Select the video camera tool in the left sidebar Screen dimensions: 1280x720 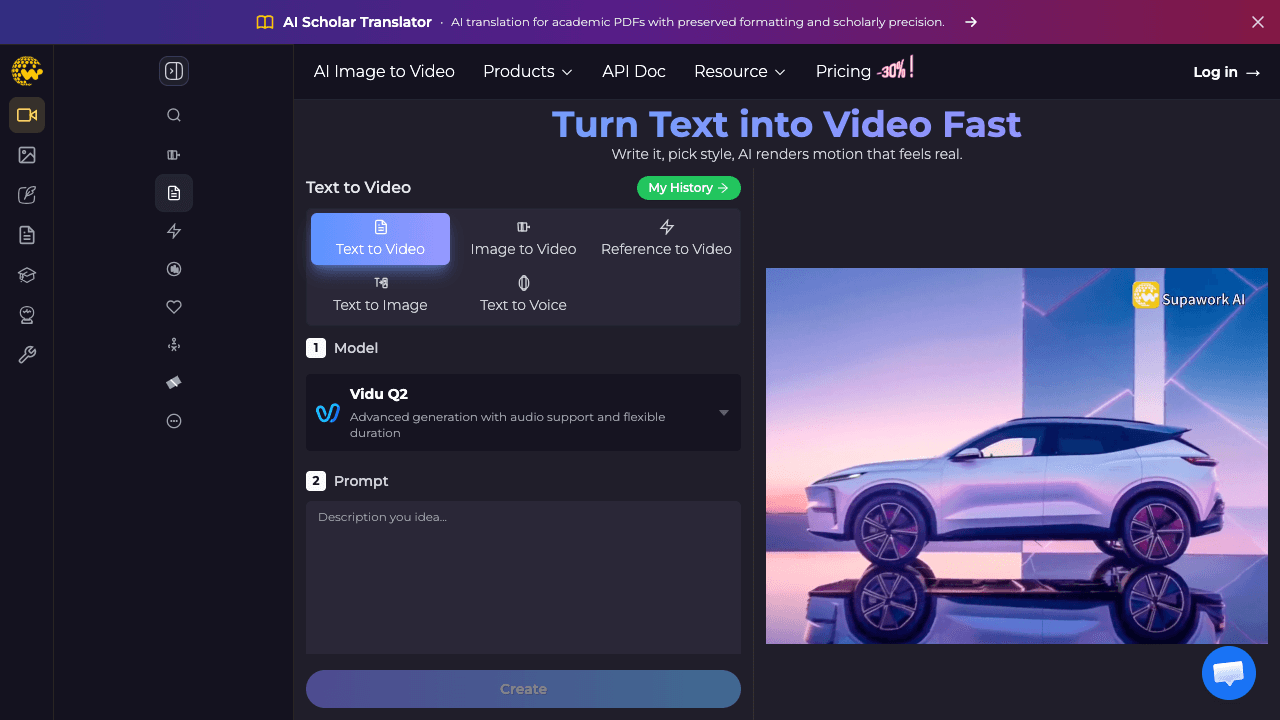pos(26,115)
